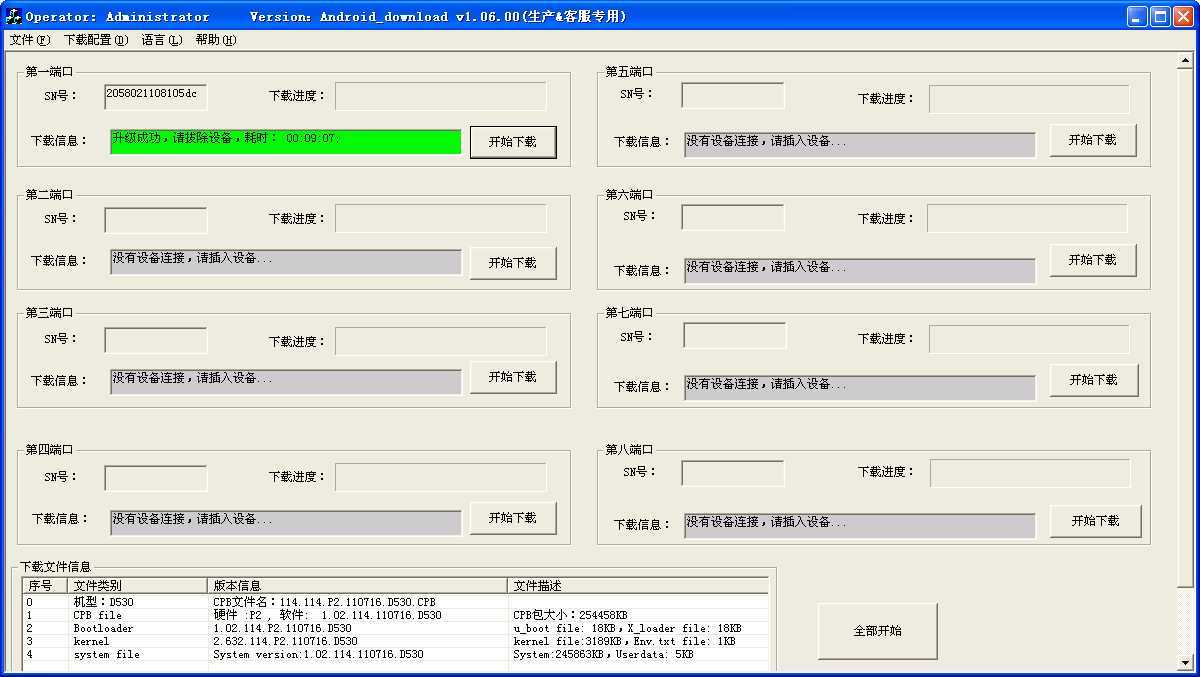Click the SN号 field in 第六端口
1200x677 pixels.
coord(732,217)
